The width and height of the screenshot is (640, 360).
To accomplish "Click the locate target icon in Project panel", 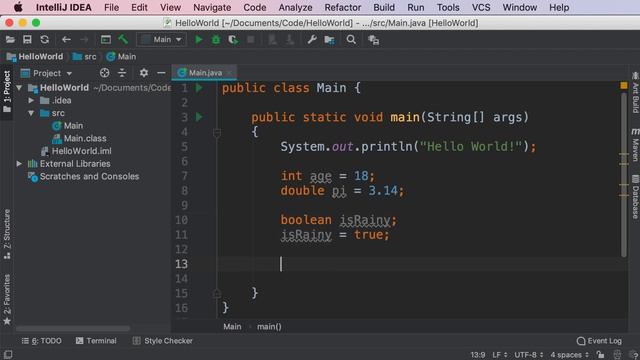I will click(104, 73).
